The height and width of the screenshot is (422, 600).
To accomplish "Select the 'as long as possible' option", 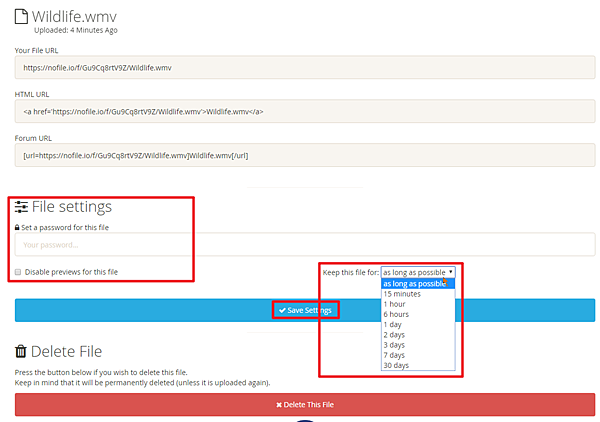I will [x=418, y=284].
